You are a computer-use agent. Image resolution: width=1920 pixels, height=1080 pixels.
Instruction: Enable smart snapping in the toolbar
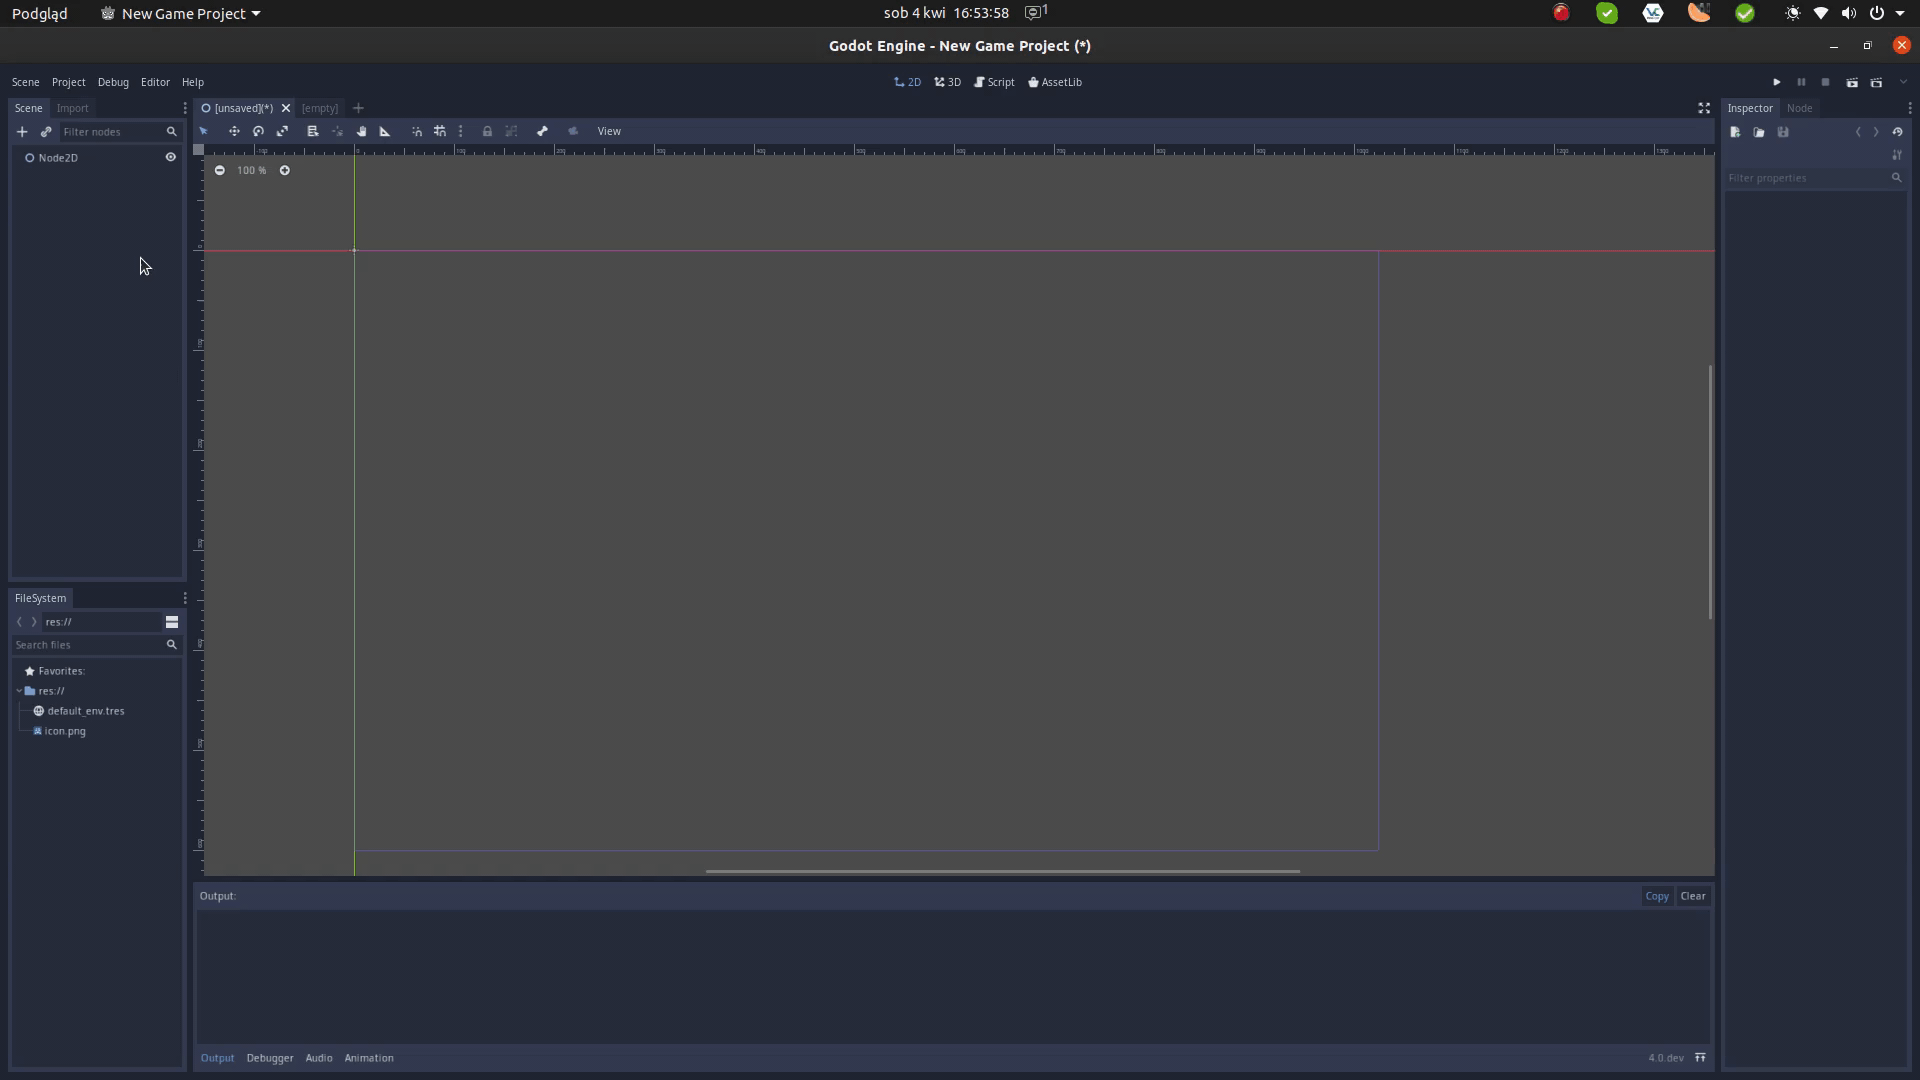(417, 131)
